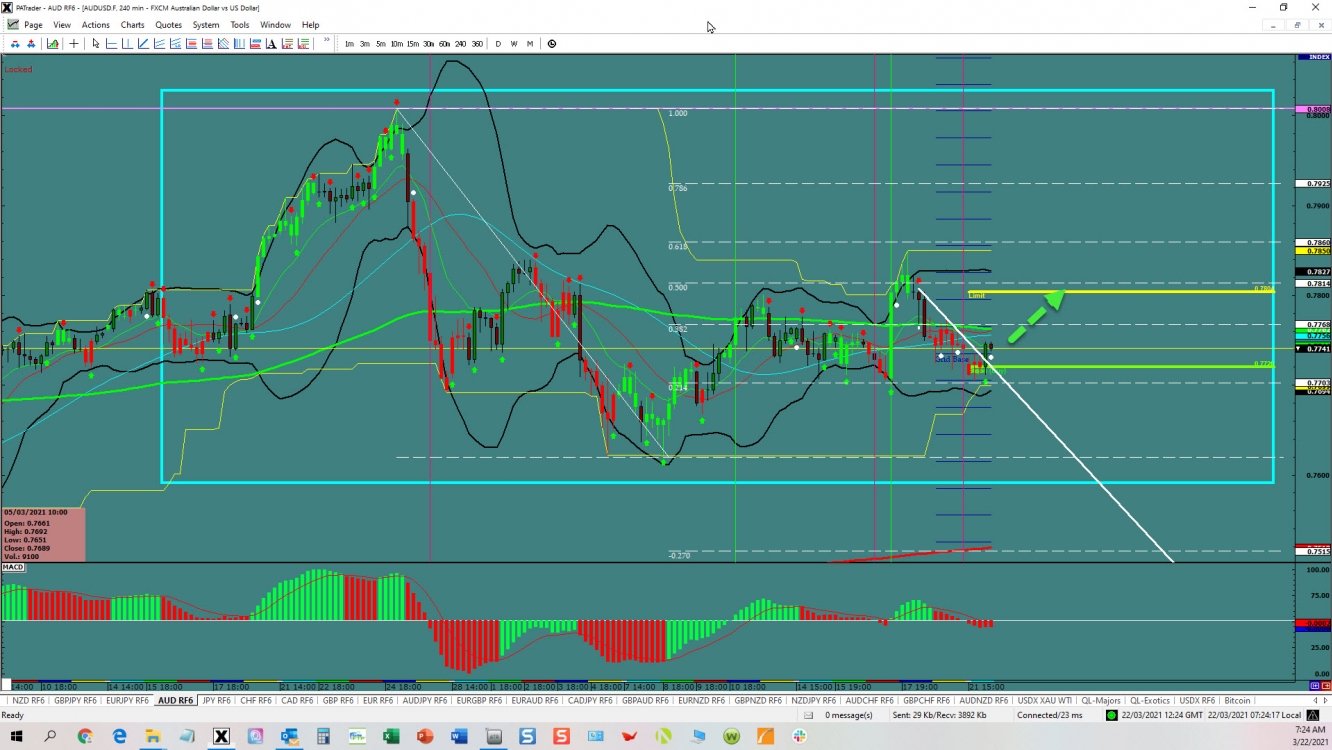Click the INDEX button above price axis
Viewport: 1332px width, 750px height.
point(1312,57)
